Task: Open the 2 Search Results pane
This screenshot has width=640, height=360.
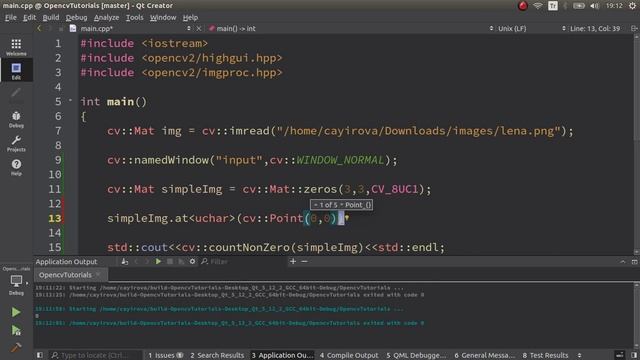Action: pyautogui.click(x=217, y=355)
